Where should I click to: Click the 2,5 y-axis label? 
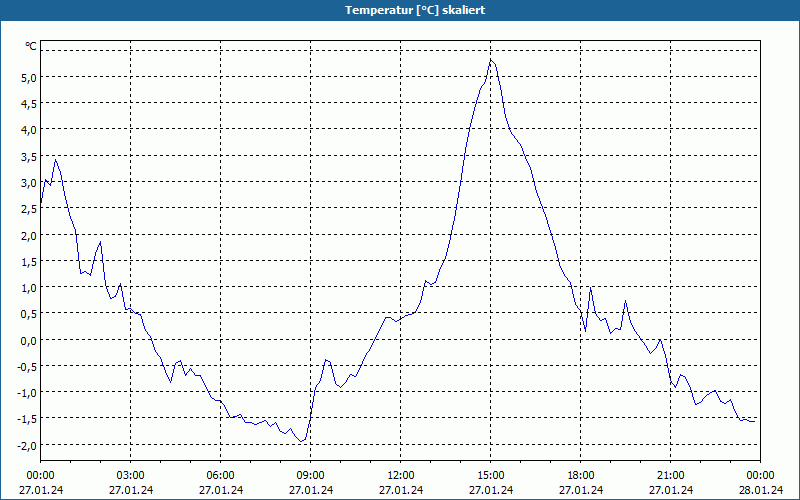point(29,209)
